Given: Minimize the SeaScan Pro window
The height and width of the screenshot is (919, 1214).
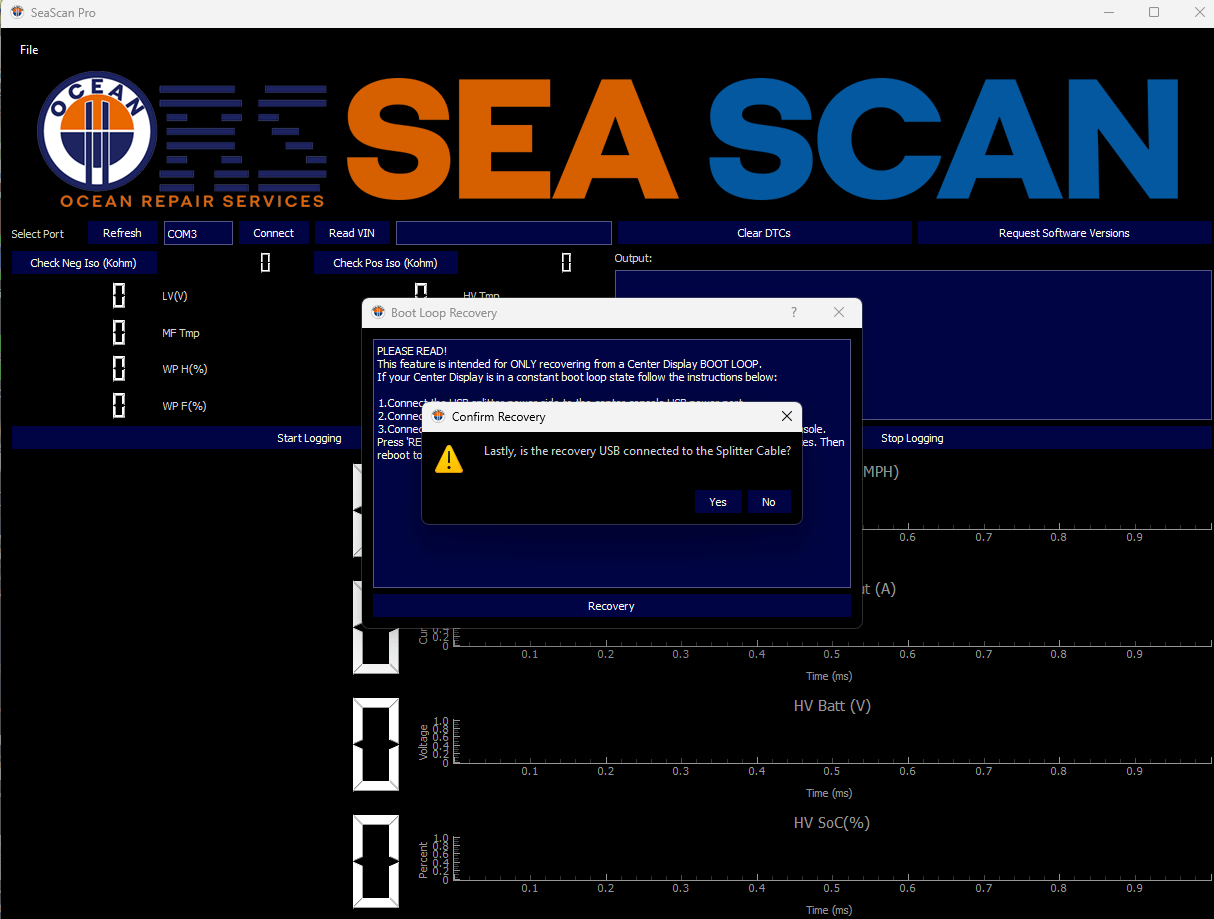Looking at the screenshot, I should (x=1108, y=12).
